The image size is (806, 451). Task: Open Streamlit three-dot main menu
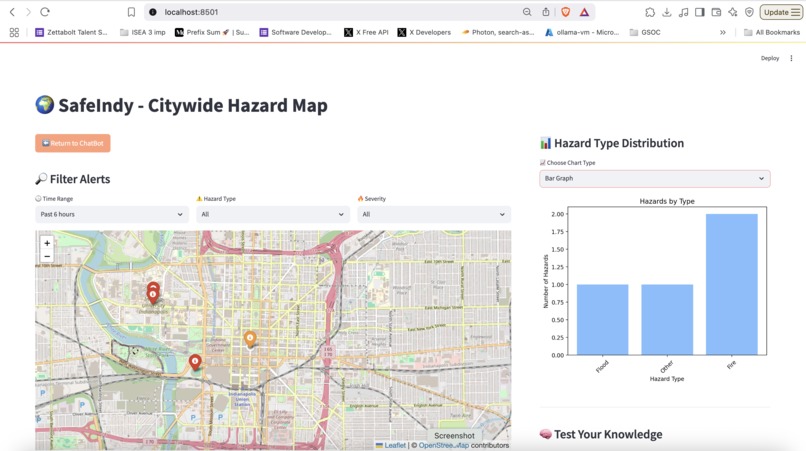tap(792, 58)
